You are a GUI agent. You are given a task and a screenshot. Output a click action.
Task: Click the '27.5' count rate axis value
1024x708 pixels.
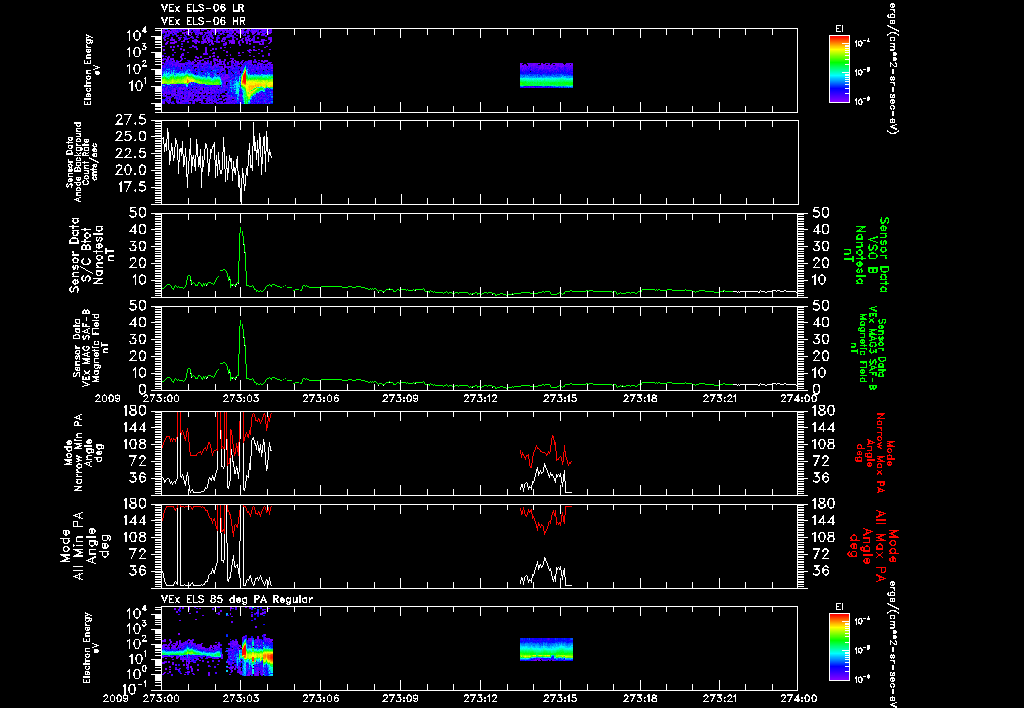click(131, 120)
